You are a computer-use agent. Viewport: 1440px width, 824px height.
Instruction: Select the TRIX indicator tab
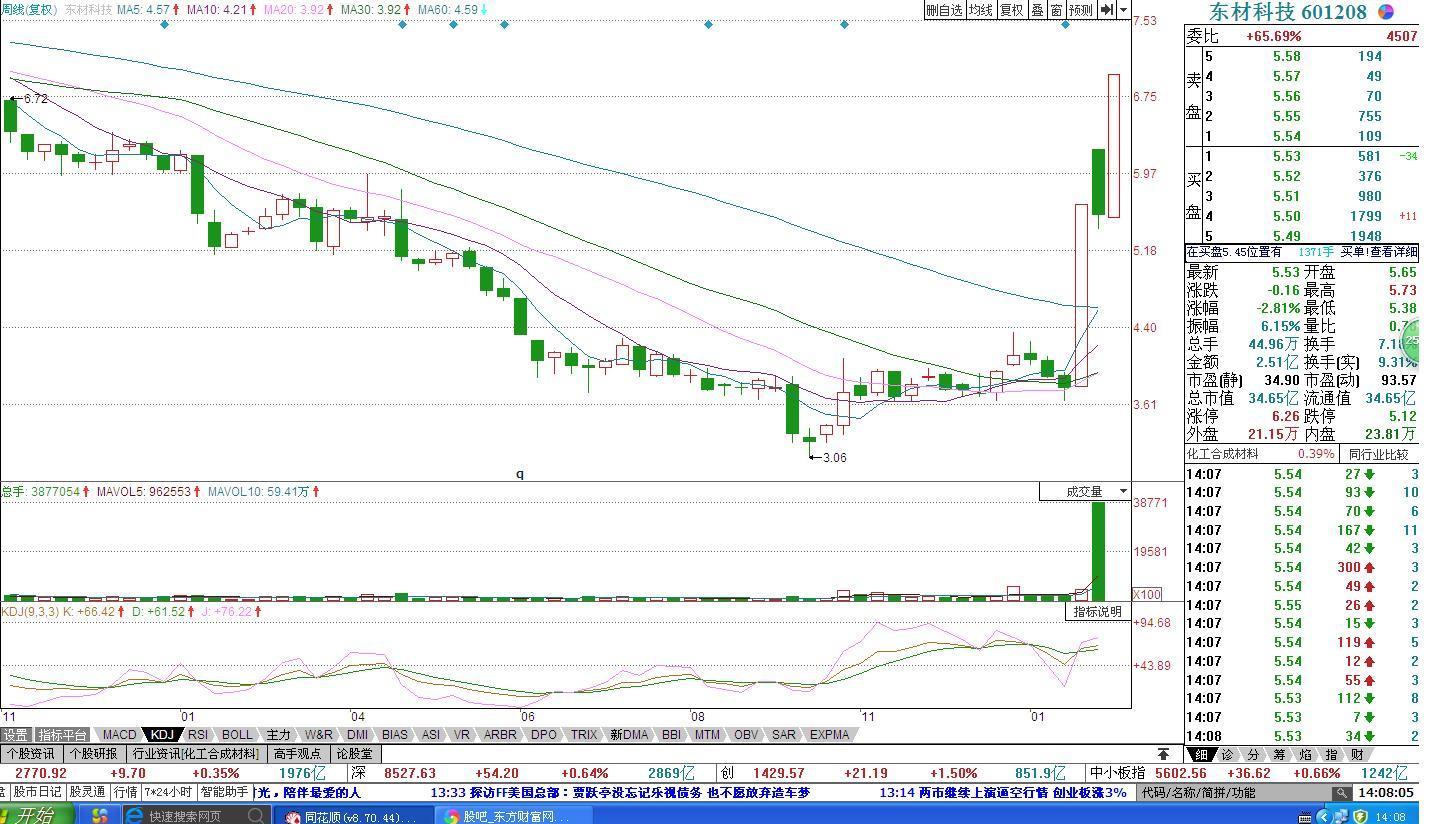(x=584, y=735)
